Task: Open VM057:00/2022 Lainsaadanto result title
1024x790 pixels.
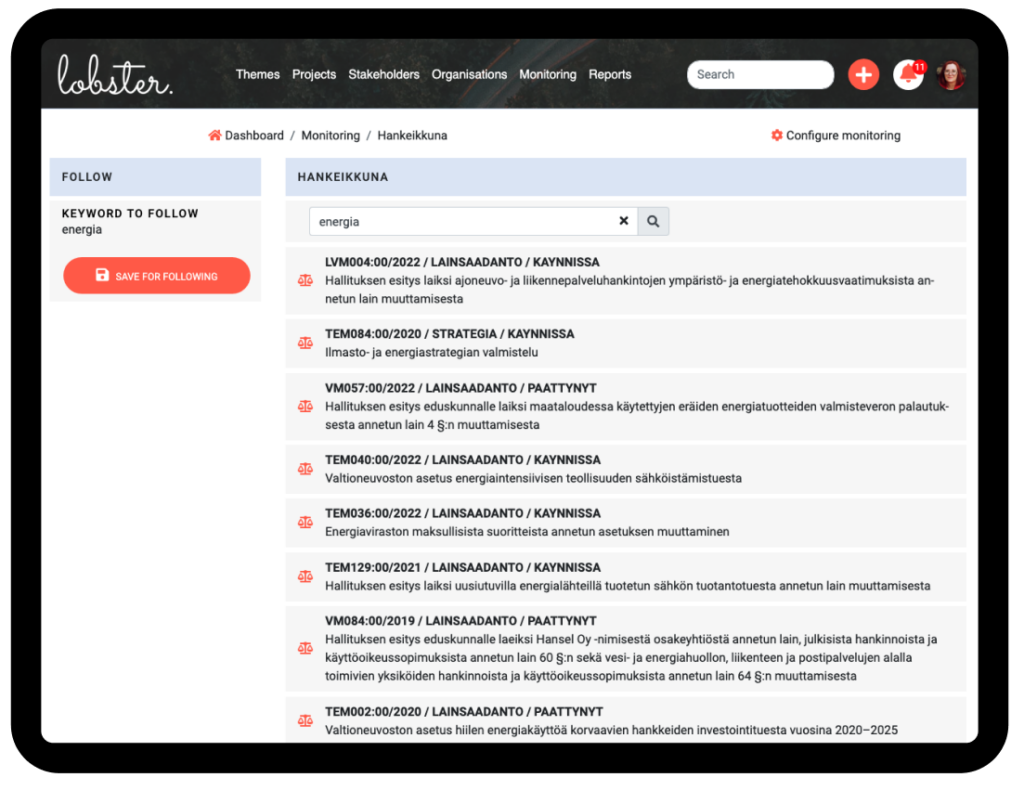Action: pos(461,388)
